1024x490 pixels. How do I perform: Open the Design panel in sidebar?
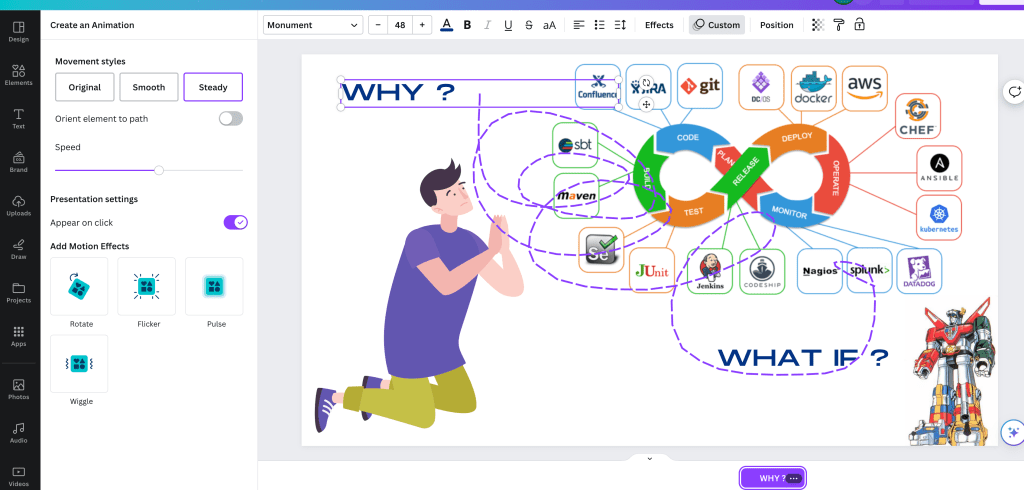tap(19, 31)
